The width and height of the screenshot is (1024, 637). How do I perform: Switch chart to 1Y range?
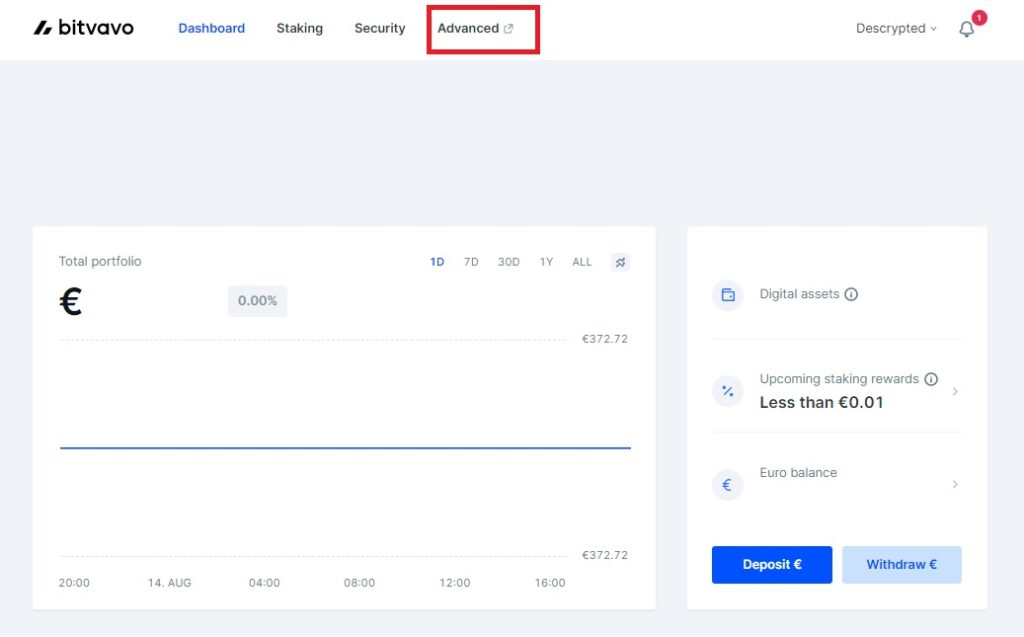click(x=546, y=262)
